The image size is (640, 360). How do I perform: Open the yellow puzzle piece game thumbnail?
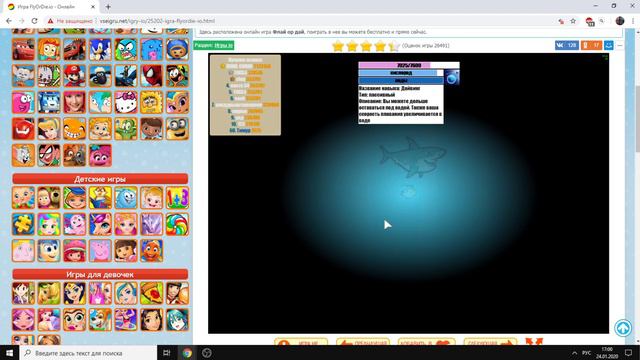point(23,224)
